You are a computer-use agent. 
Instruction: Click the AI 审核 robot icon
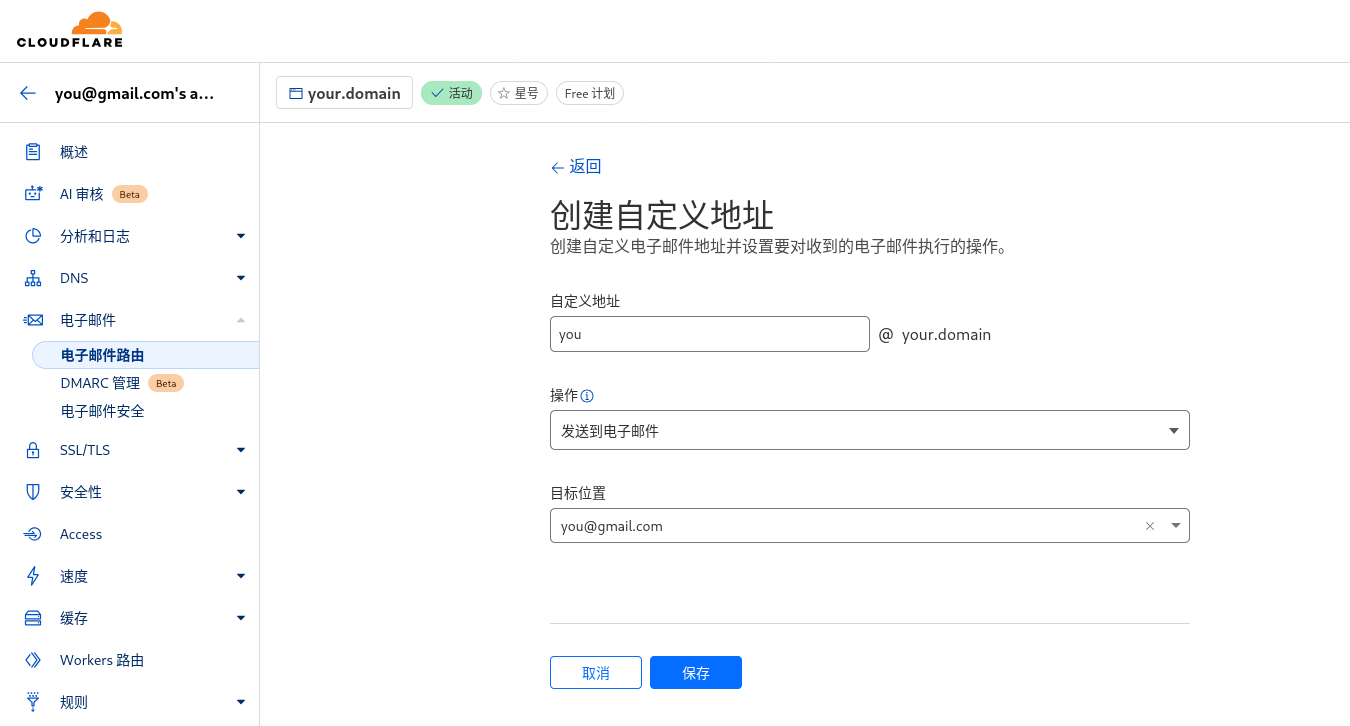pos(33,194)
